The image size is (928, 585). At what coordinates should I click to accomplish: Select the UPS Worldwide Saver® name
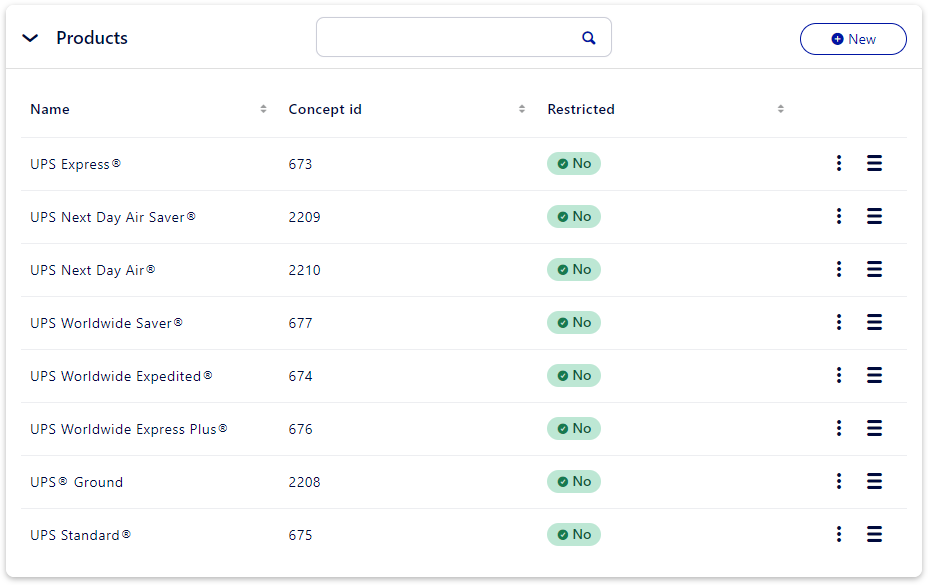click(106, 323)
